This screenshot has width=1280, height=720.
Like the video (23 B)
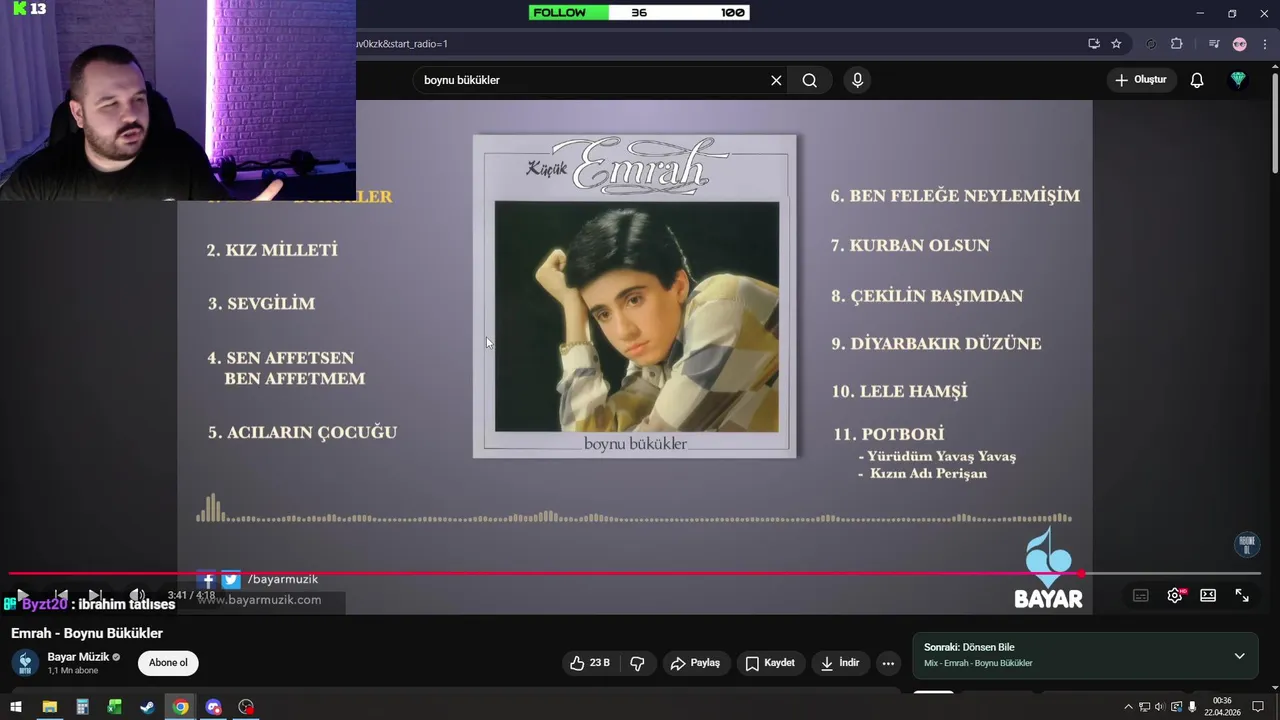[590, 663]
